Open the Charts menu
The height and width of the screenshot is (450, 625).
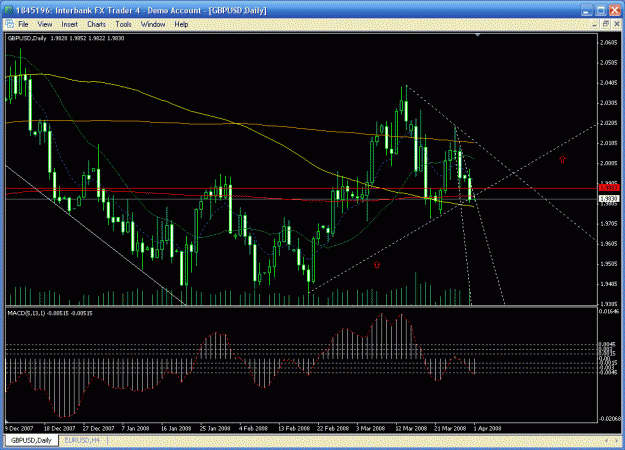point(96,24)
